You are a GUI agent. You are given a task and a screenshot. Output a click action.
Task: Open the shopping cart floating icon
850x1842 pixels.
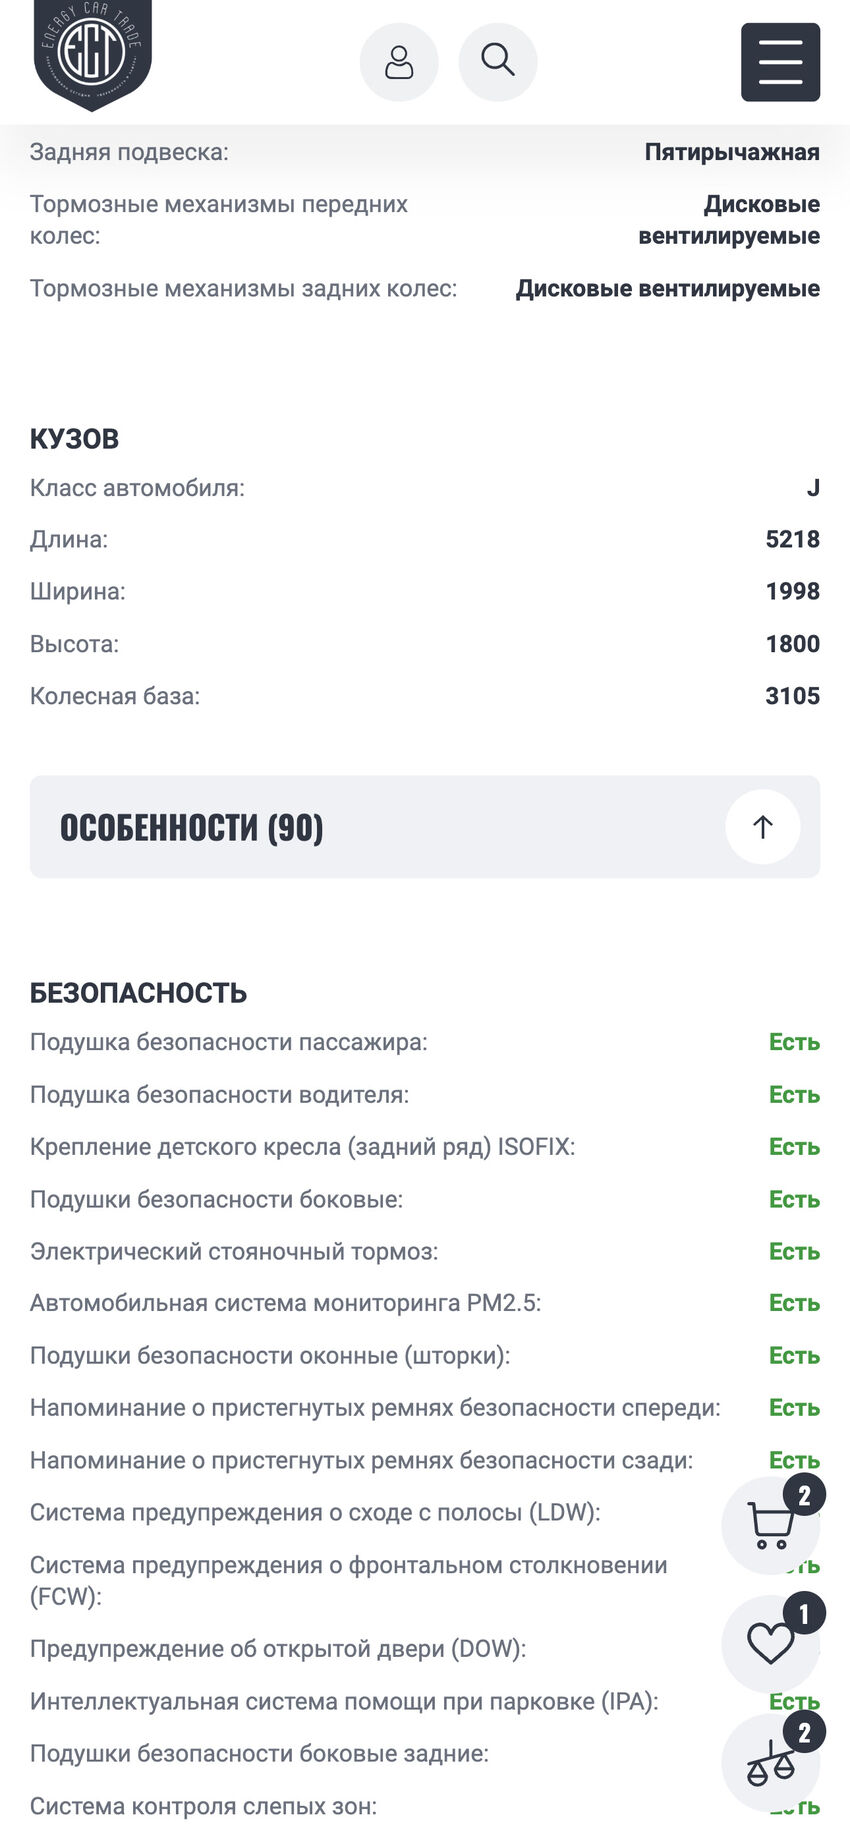tap(770, 1525)
